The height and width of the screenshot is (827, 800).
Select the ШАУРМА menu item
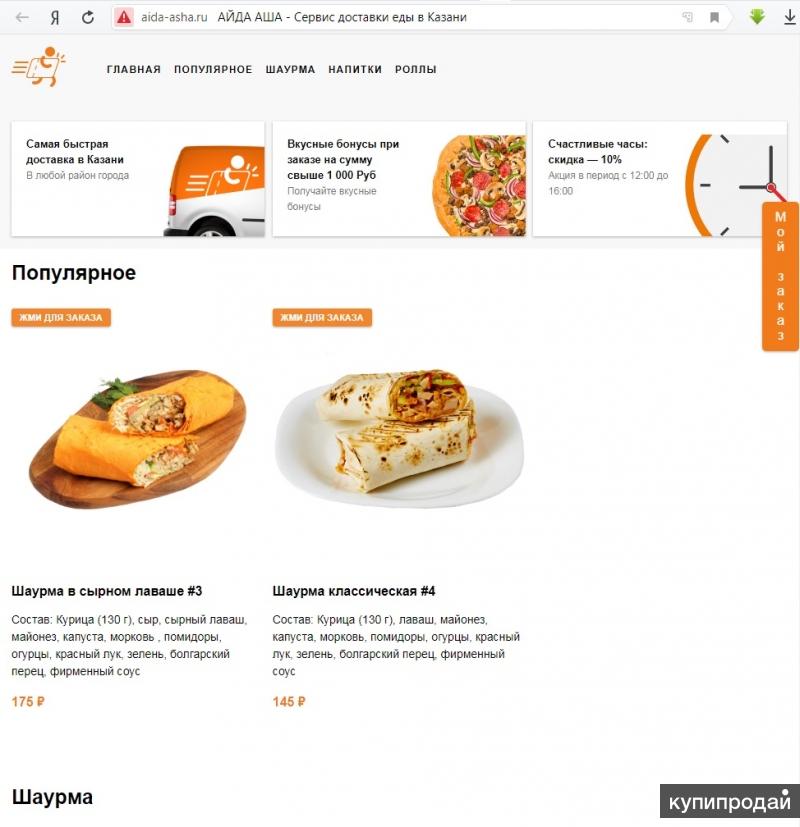(x=290, y=70)
